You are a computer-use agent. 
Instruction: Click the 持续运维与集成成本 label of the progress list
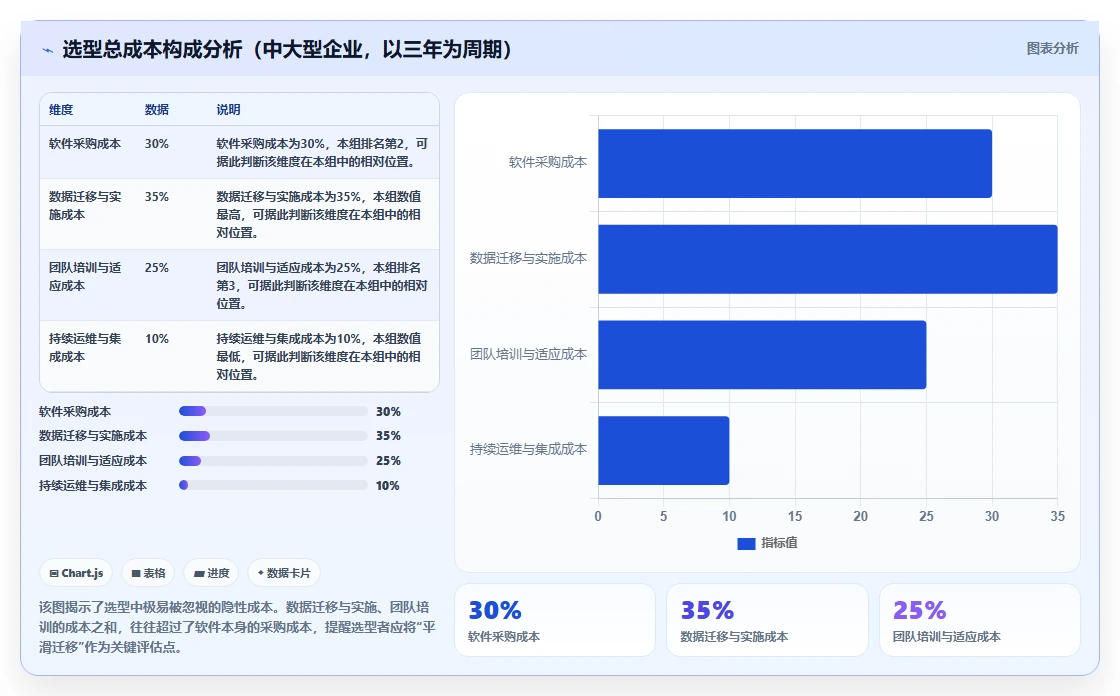(93, 486)
